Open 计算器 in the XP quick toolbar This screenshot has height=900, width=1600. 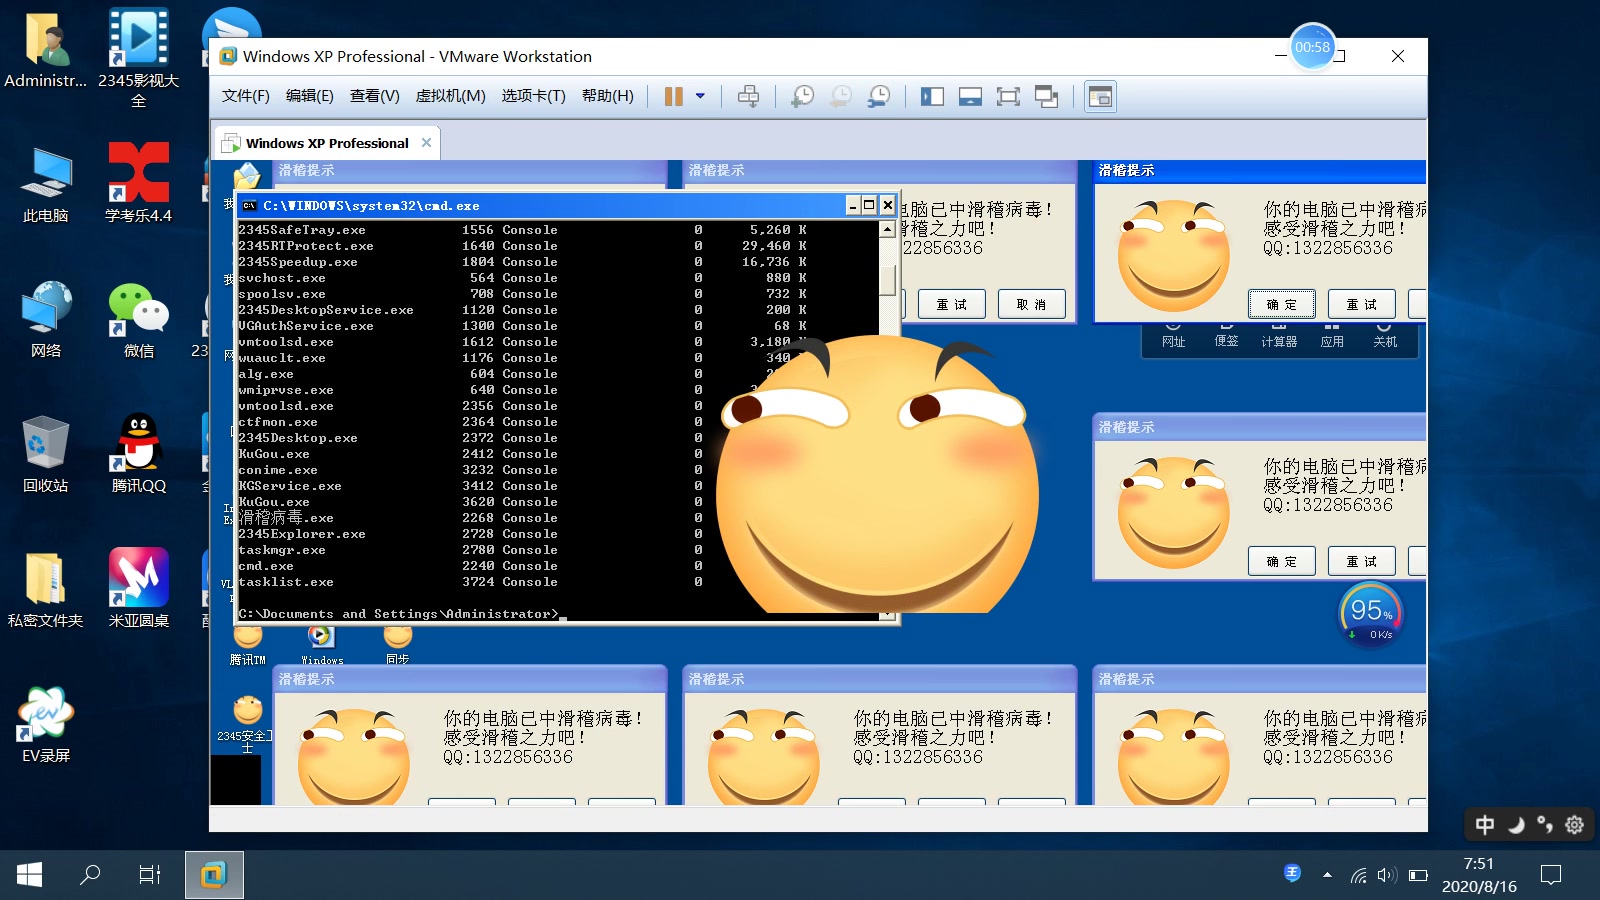point(1279,334)
